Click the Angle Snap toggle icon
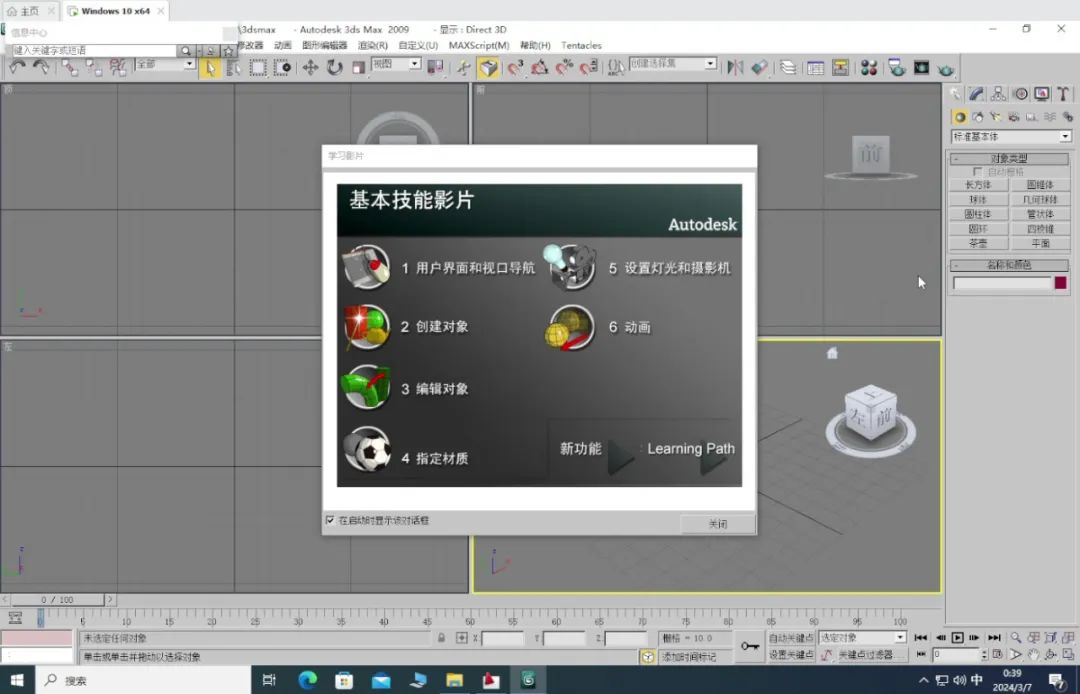 539,67
